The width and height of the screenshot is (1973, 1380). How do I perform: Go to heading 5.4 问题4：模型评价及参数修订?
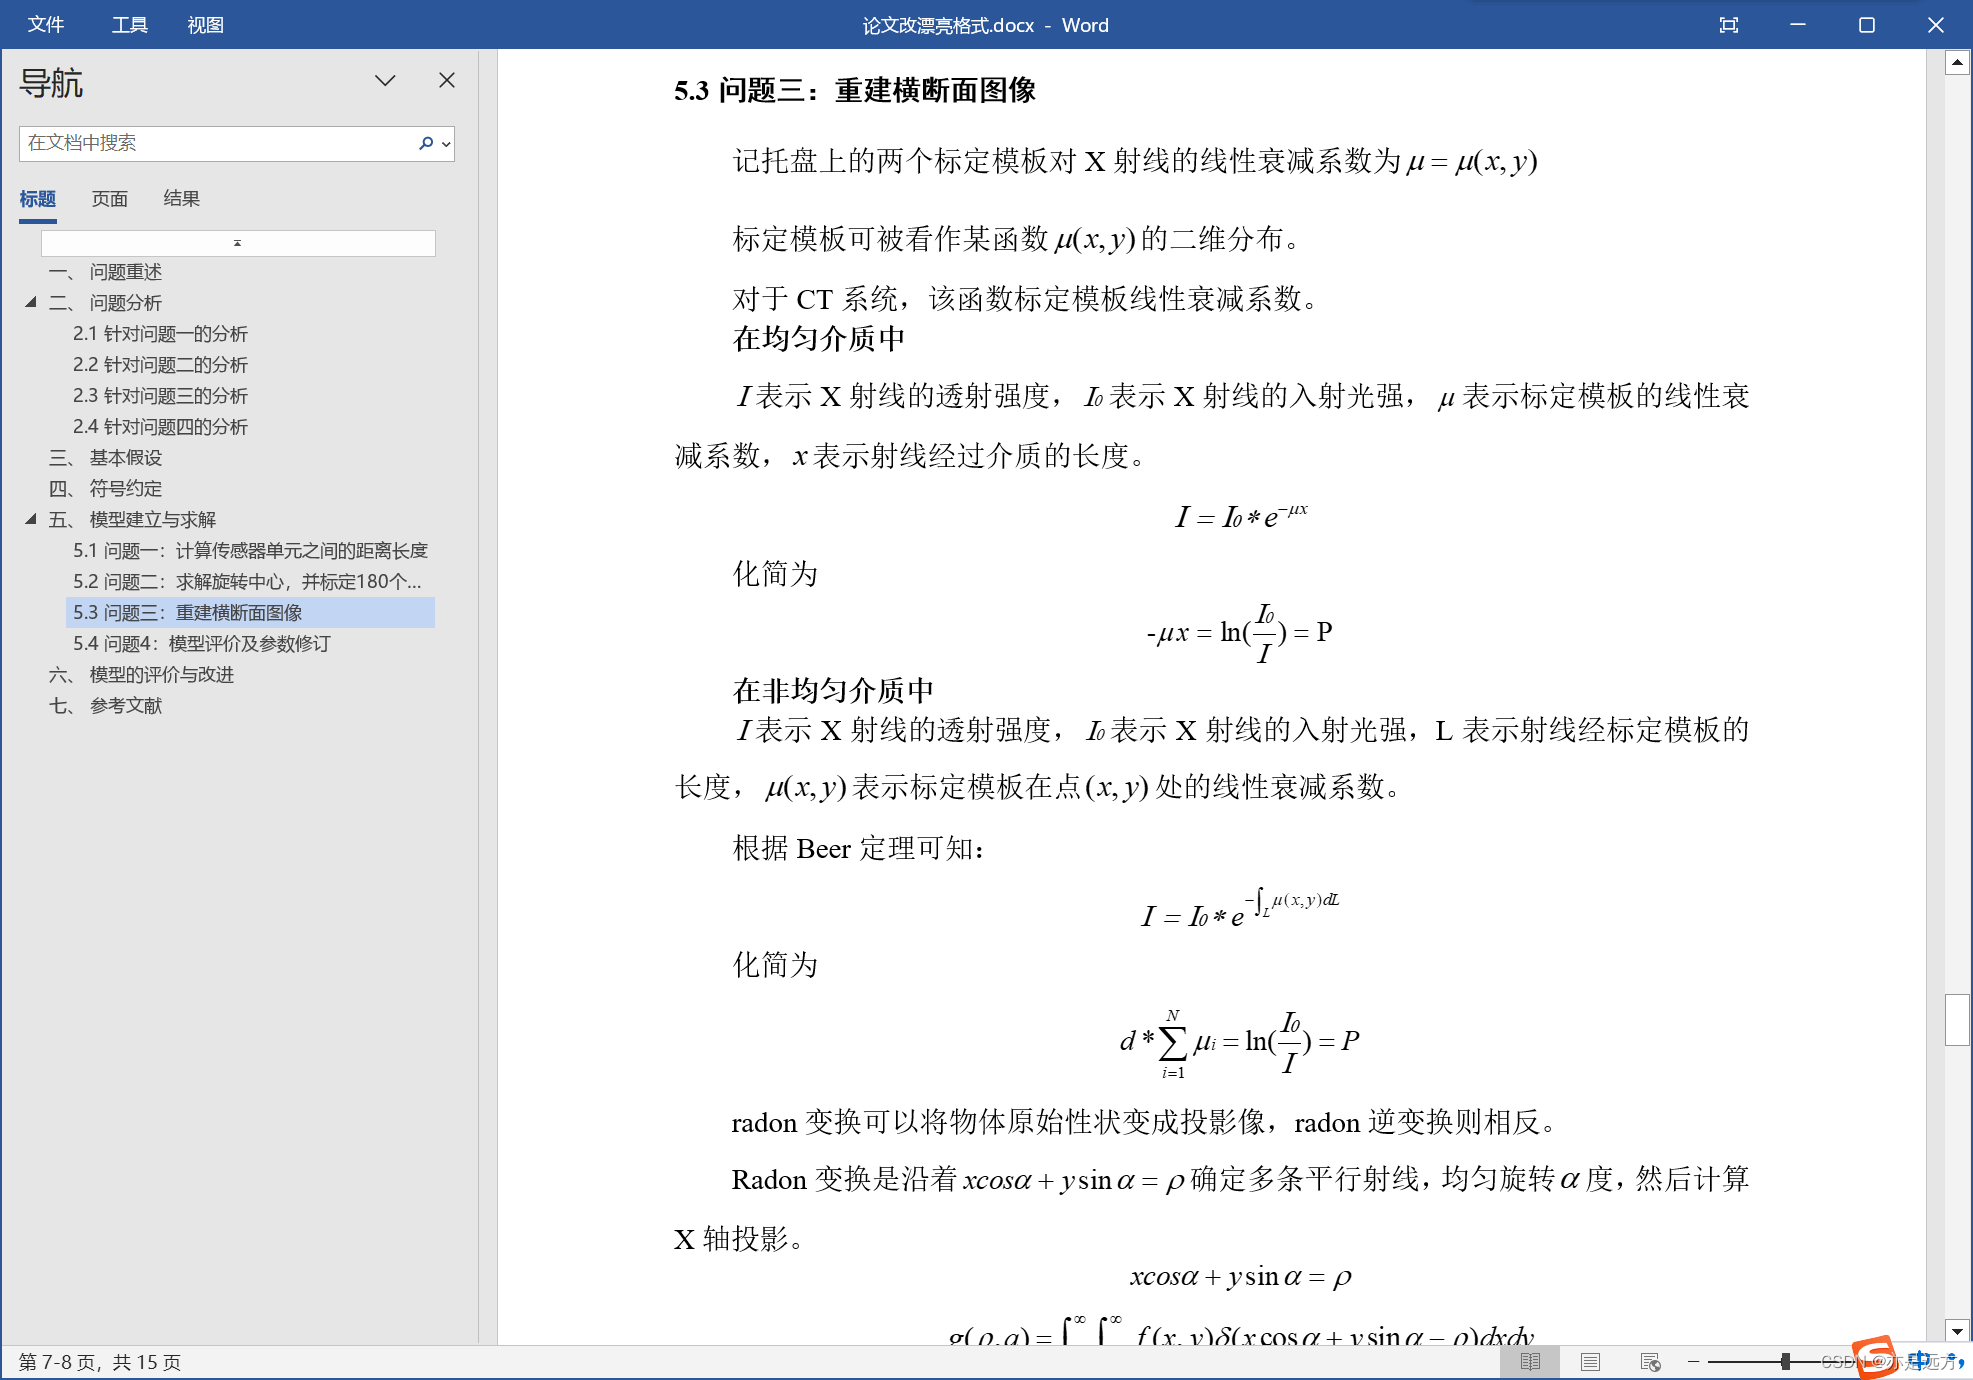pyautogui.click(x=201, y=643)
